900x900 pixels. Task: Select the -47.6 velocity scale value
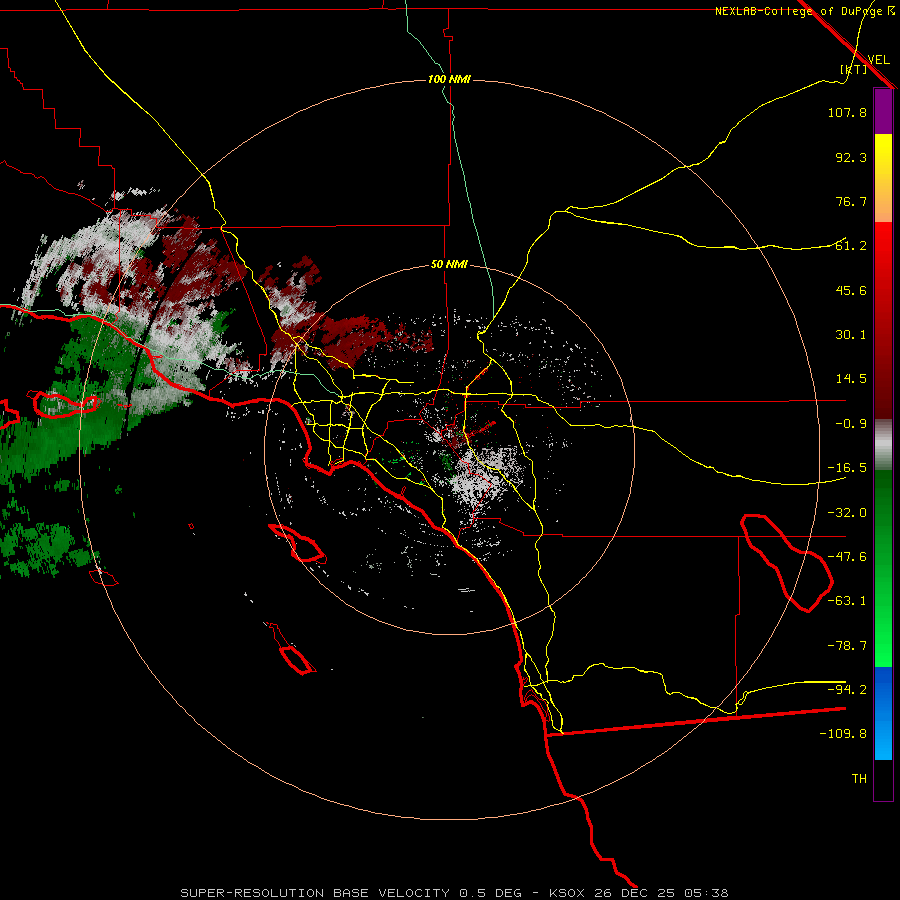coord(847,557)
